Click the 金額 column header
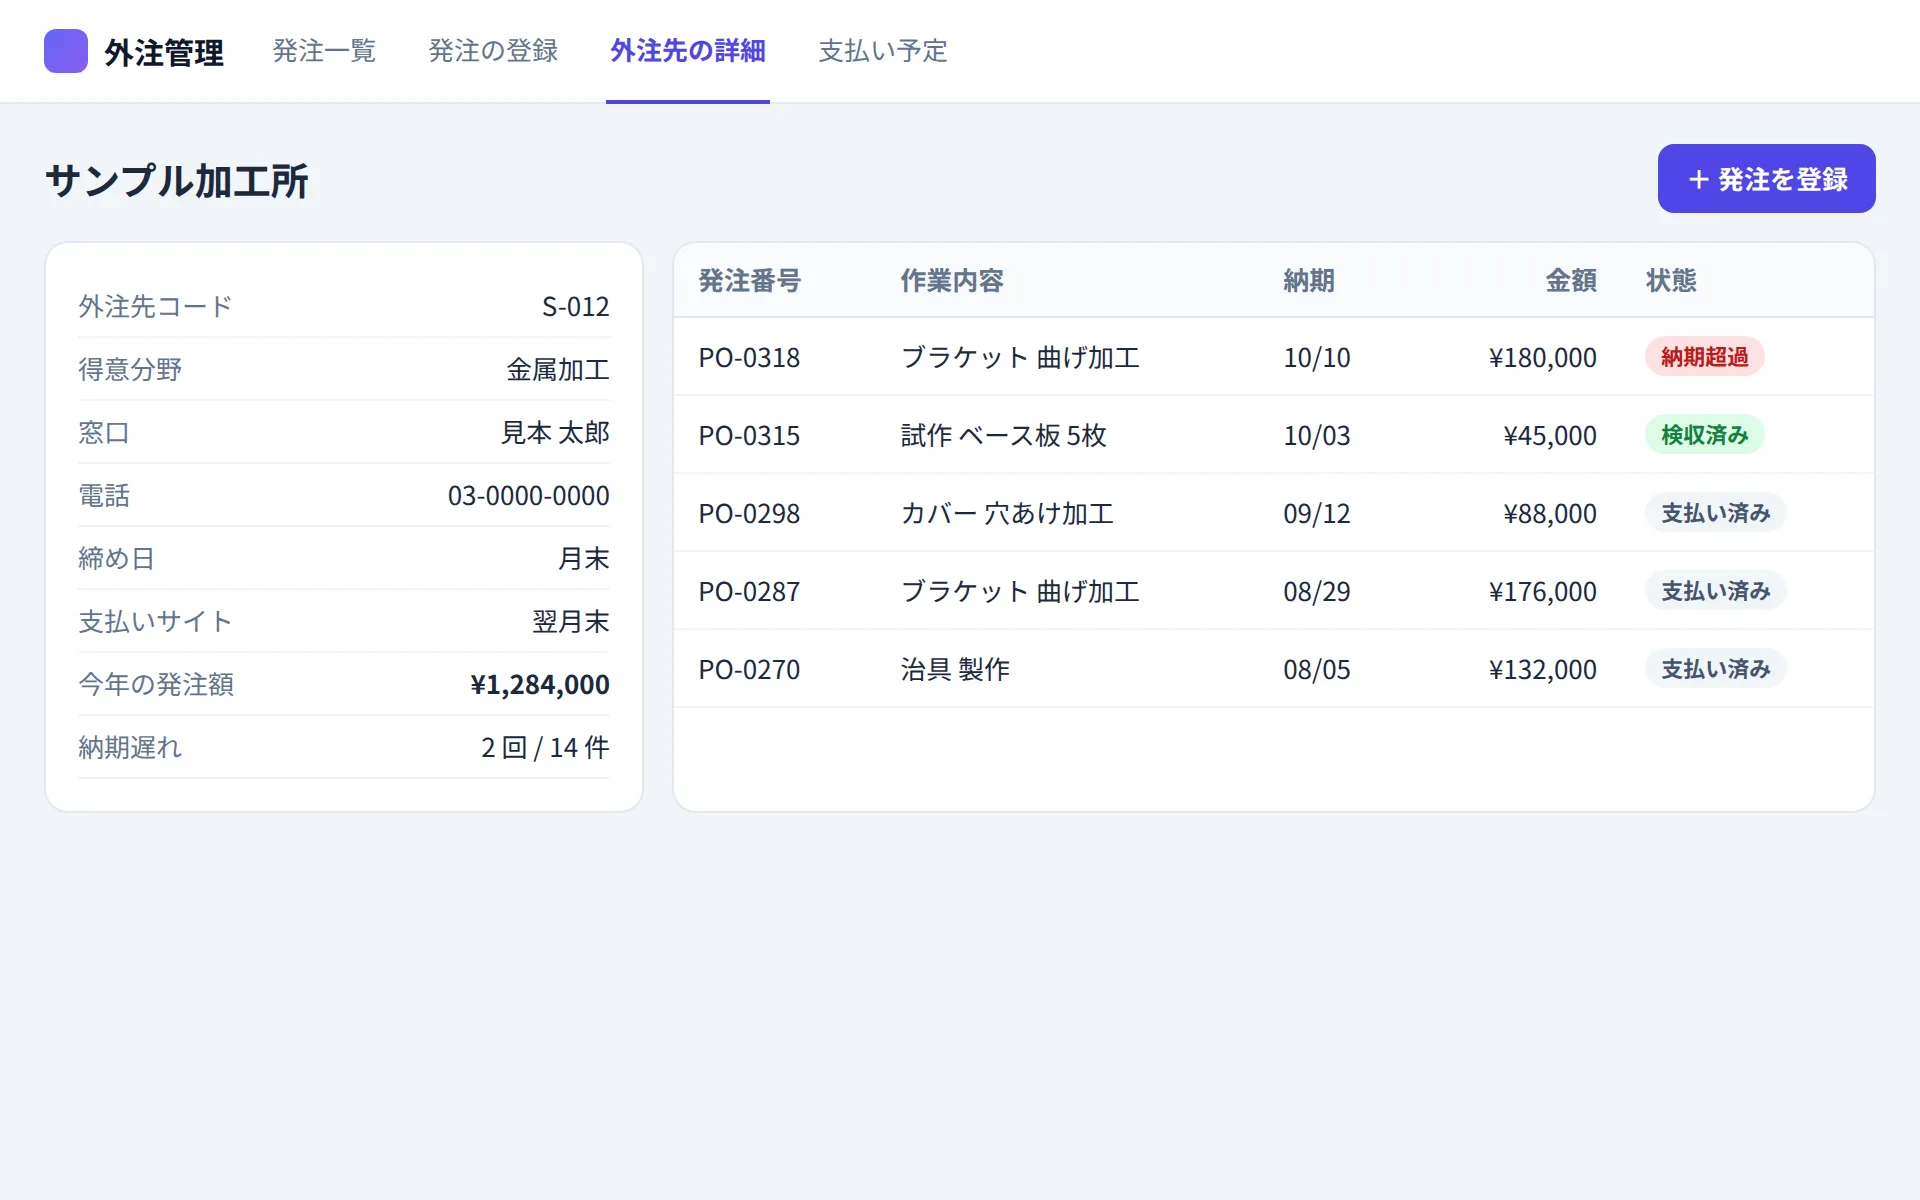 click(1571, 281)
